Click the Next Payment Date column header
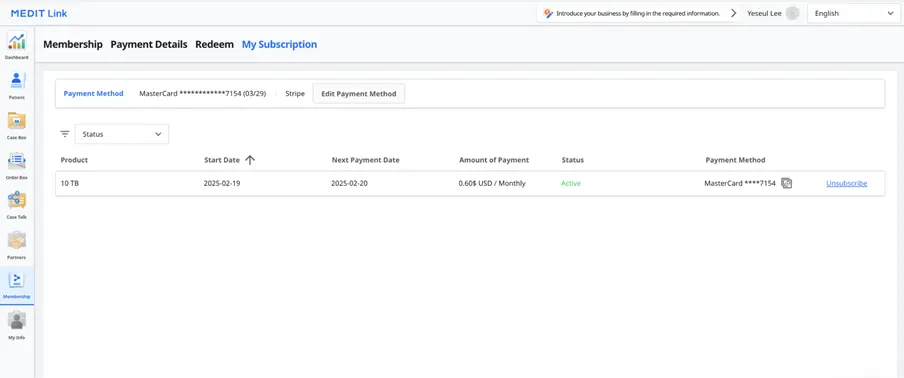This screenshot has width=904, height=378. (366, 160)
